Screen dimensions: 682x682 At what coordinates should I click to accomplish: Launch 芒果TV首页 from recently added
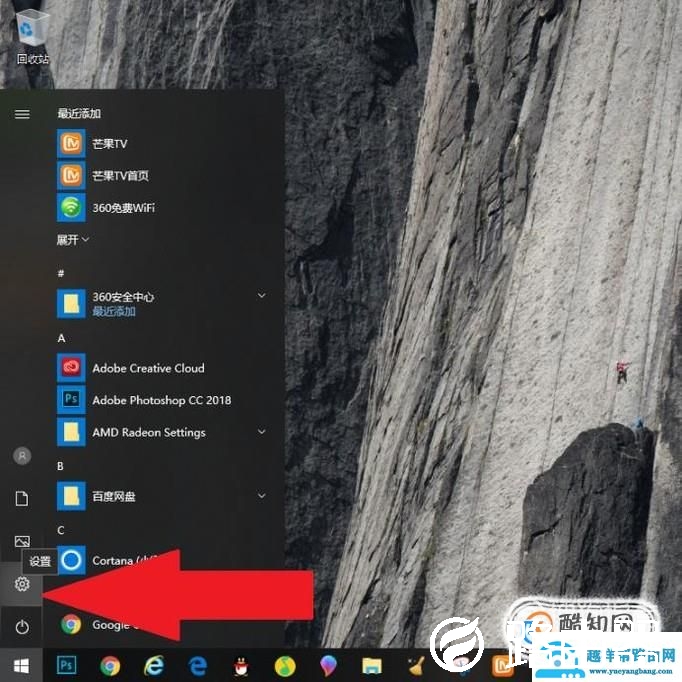[x=120, y=176]
